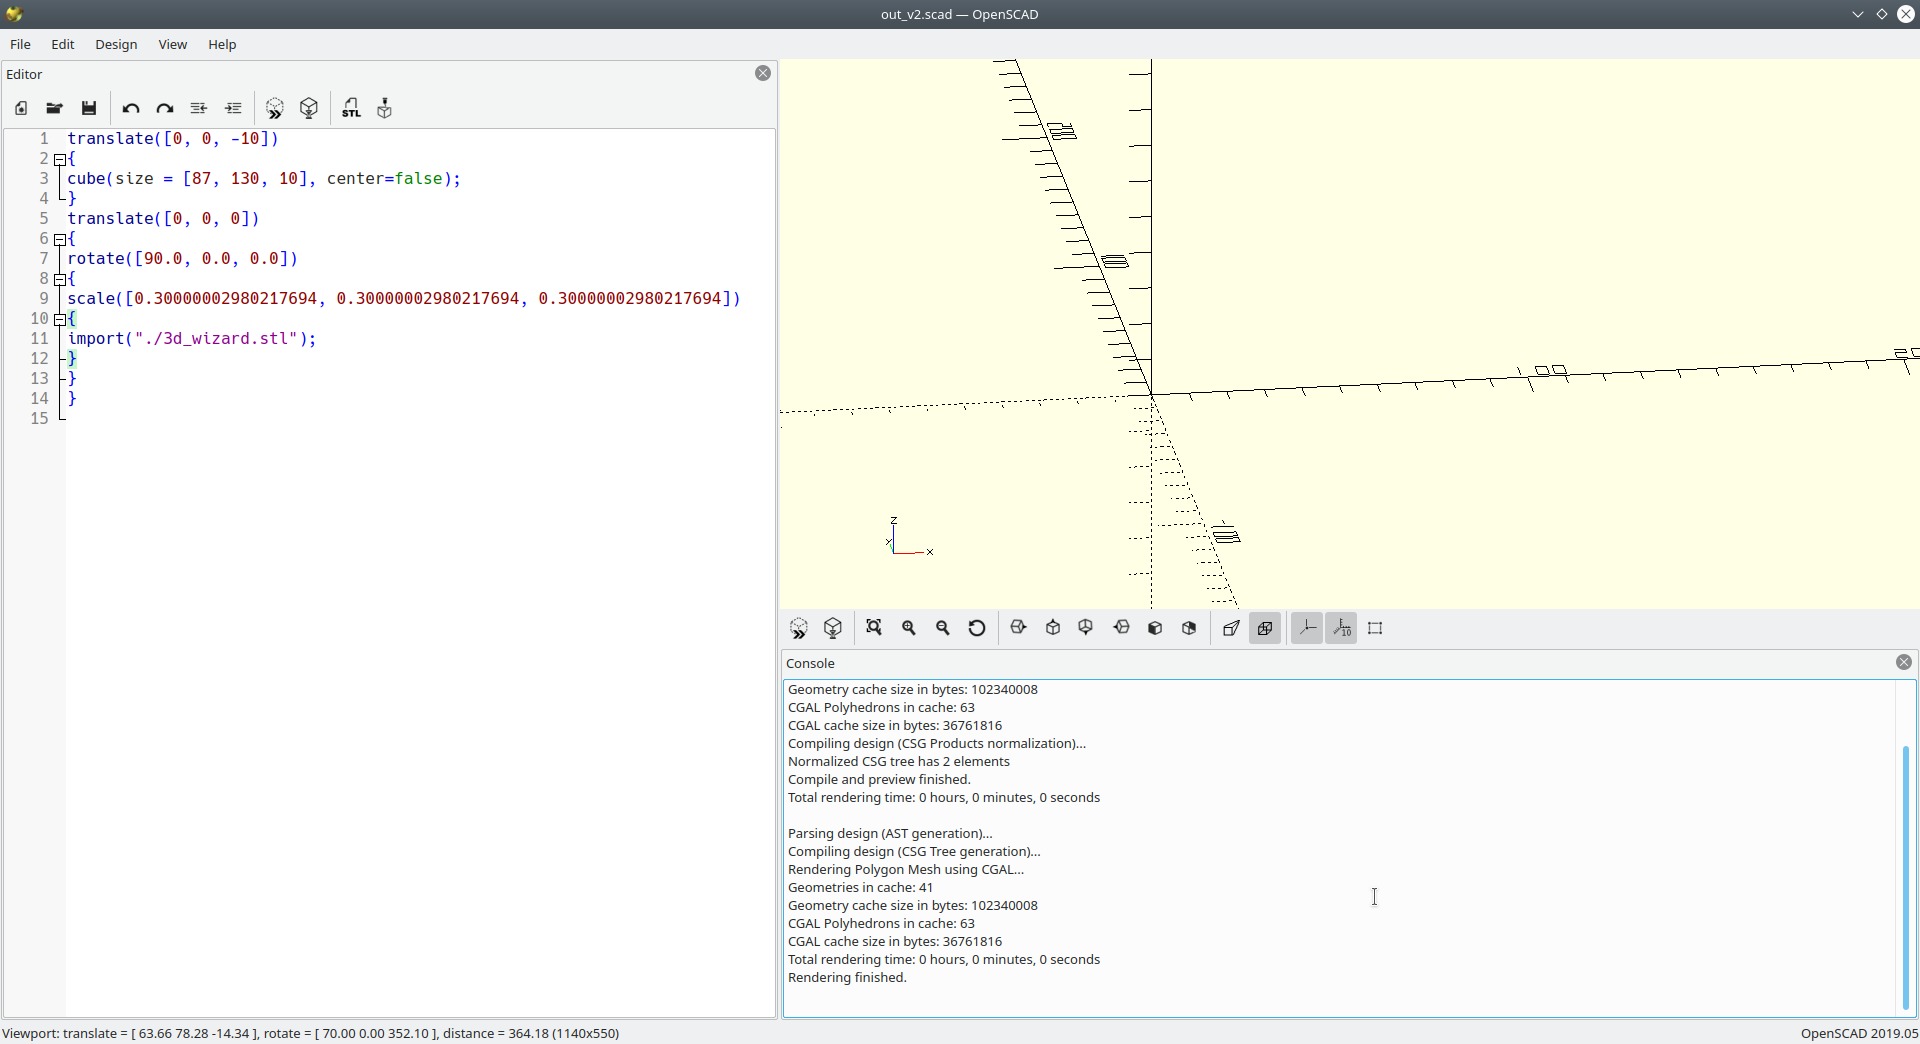
Task: Reset the 3D view orientation
Action: pos(977,628)
